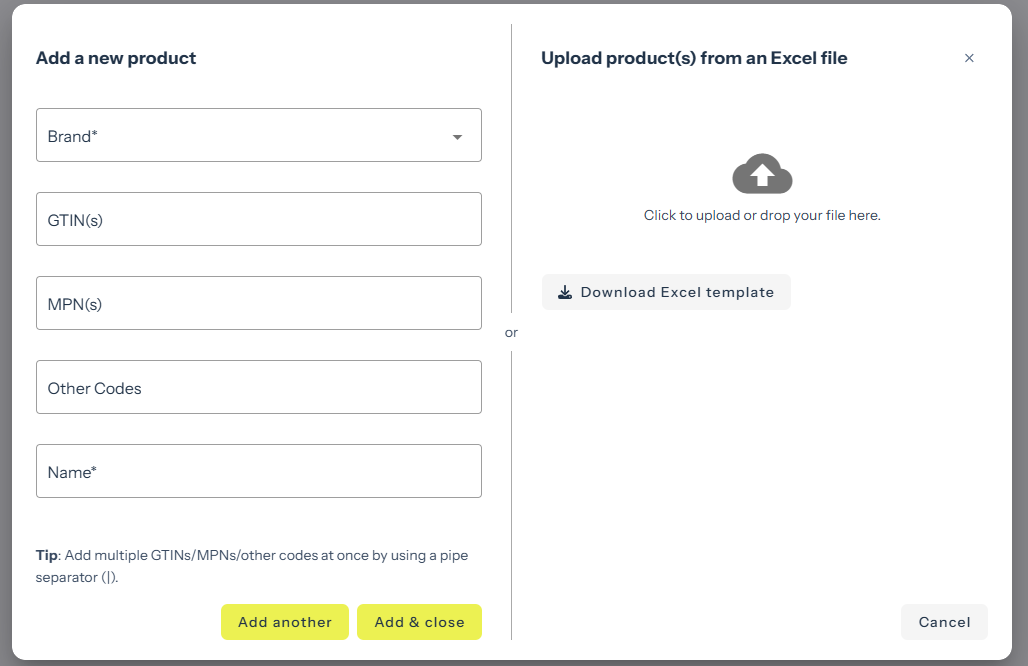This screenshot has width=1028, height=666.
Task: Click the cloud upload icon
Action: tap(762, 175)
